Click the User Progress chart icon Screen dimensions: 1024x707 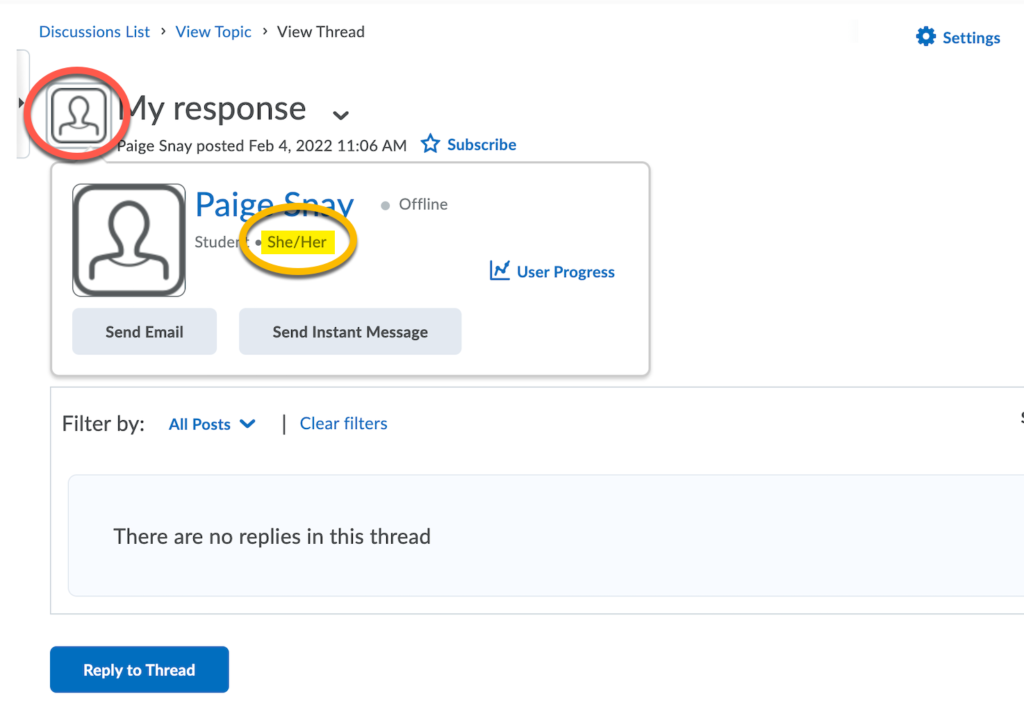click(x=500, y=271)
